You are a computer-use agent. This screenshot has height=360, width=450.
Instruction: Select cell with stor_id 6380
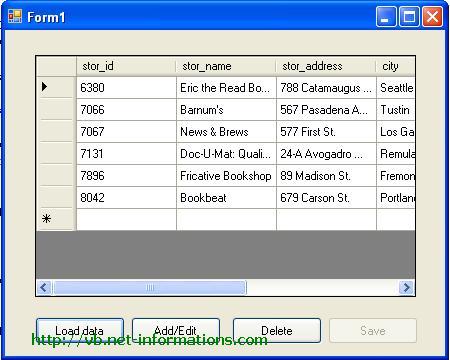coord(126,88)
